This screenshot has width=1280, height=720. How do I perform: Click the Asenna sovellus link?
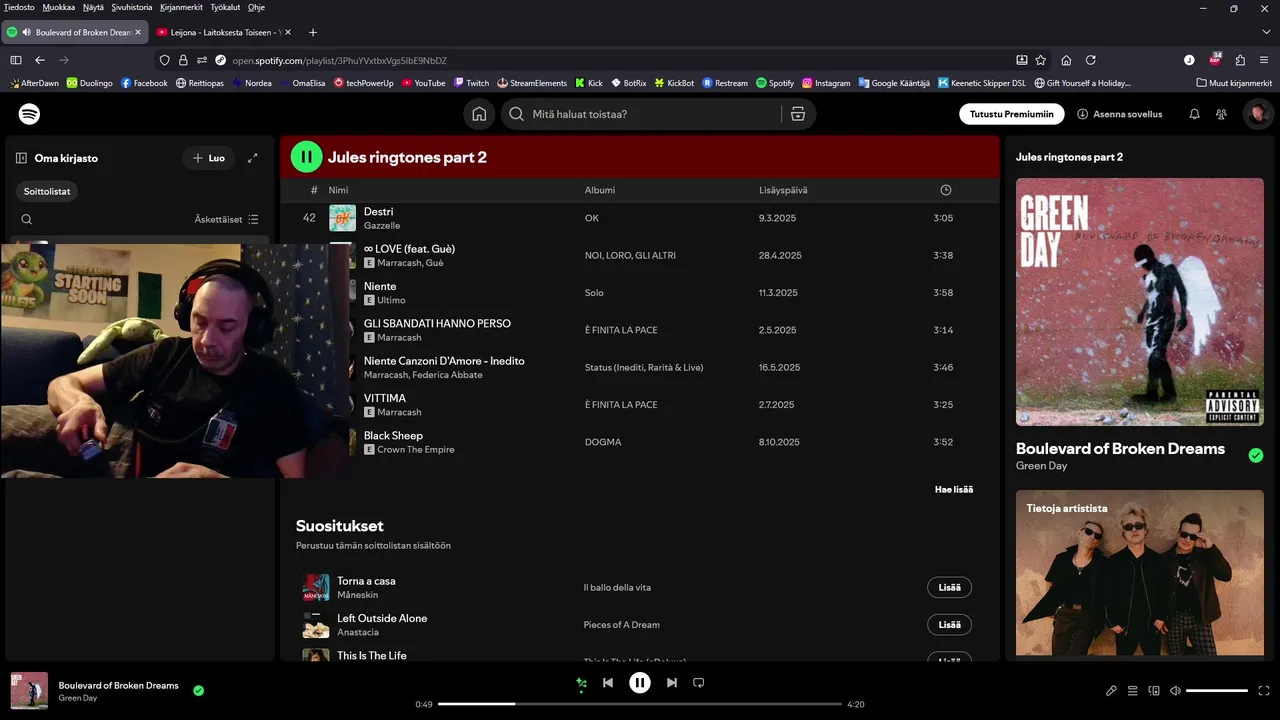click(x=1119, y=114)
